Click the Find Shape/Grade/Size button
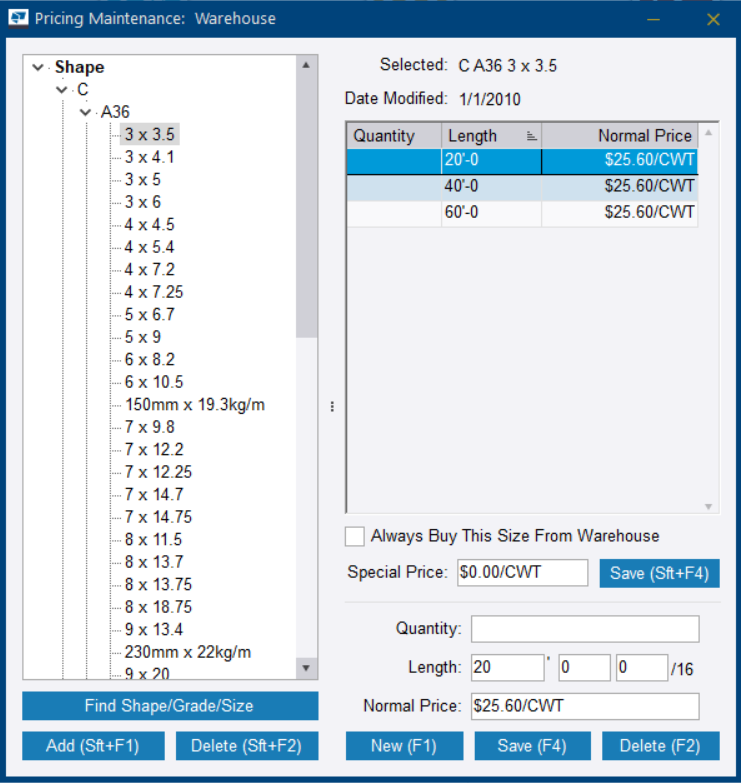This screenshot has height=783, width=741. [x=170, y=706]
